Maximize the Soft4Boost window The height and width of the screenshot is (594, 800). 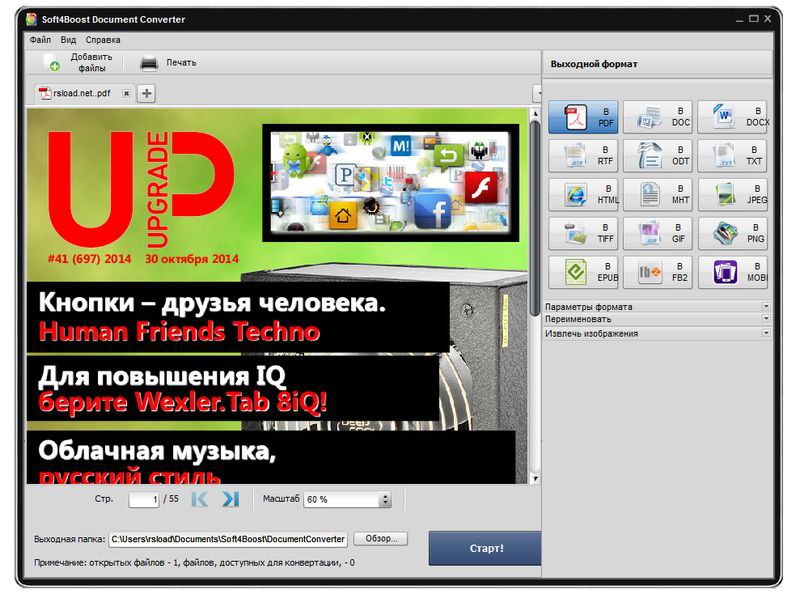(754, 19)
